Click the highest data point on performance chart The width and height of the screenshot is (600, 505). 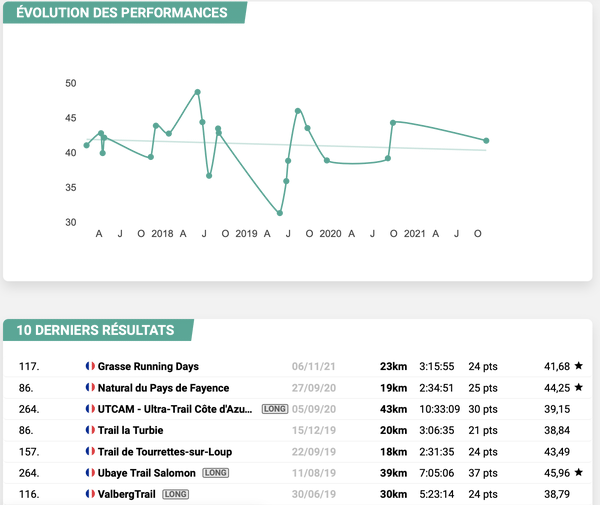[198, 92]
